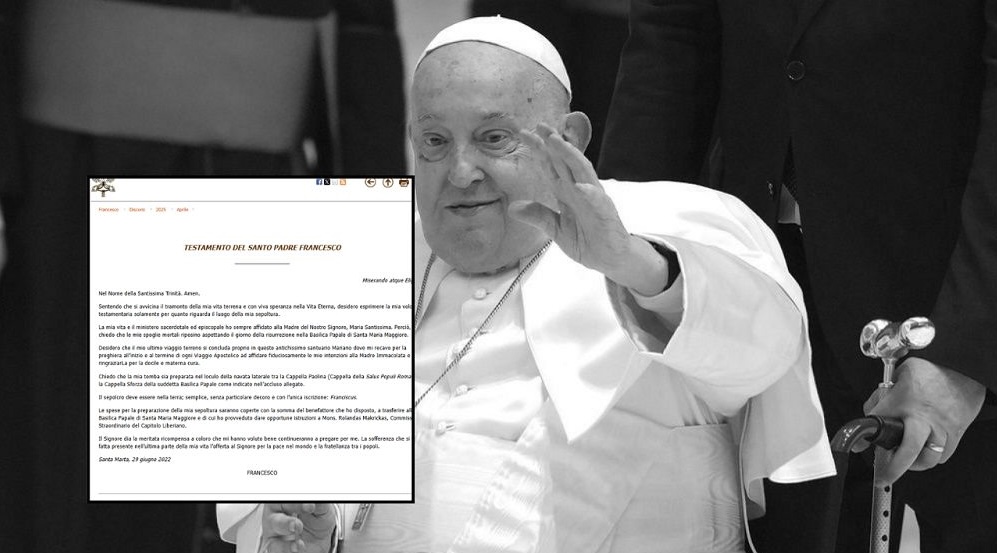Viewport: 997px width, 553px height.
Task: Print the page with the printer icon
Action: pyautogui.click(x=404, y=182)
